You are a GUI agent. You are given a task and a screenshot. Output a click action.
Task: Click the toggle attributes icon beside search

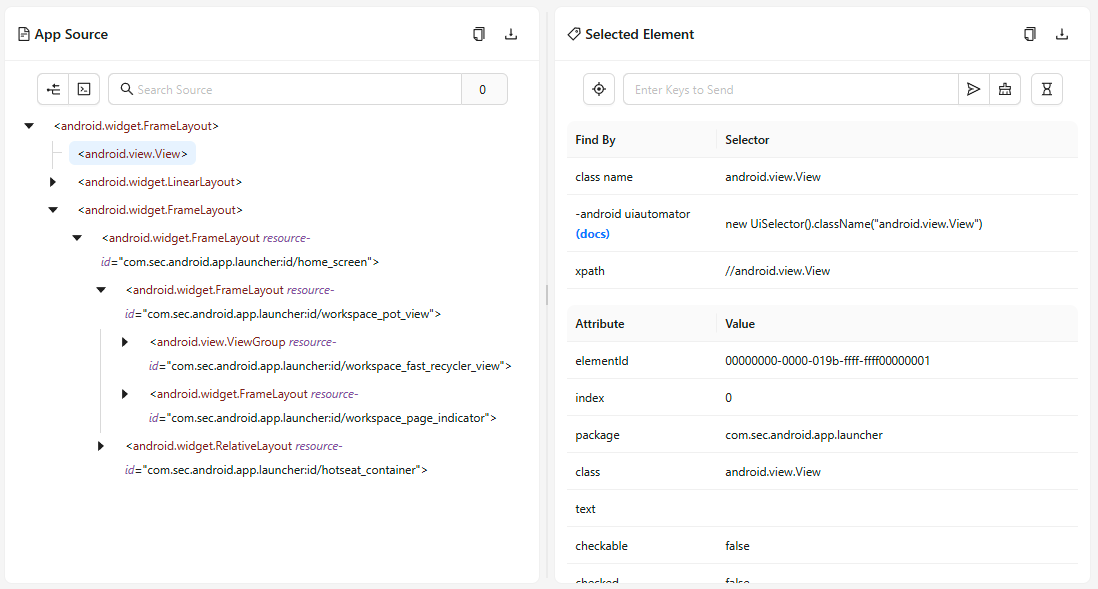coord(53,89)
